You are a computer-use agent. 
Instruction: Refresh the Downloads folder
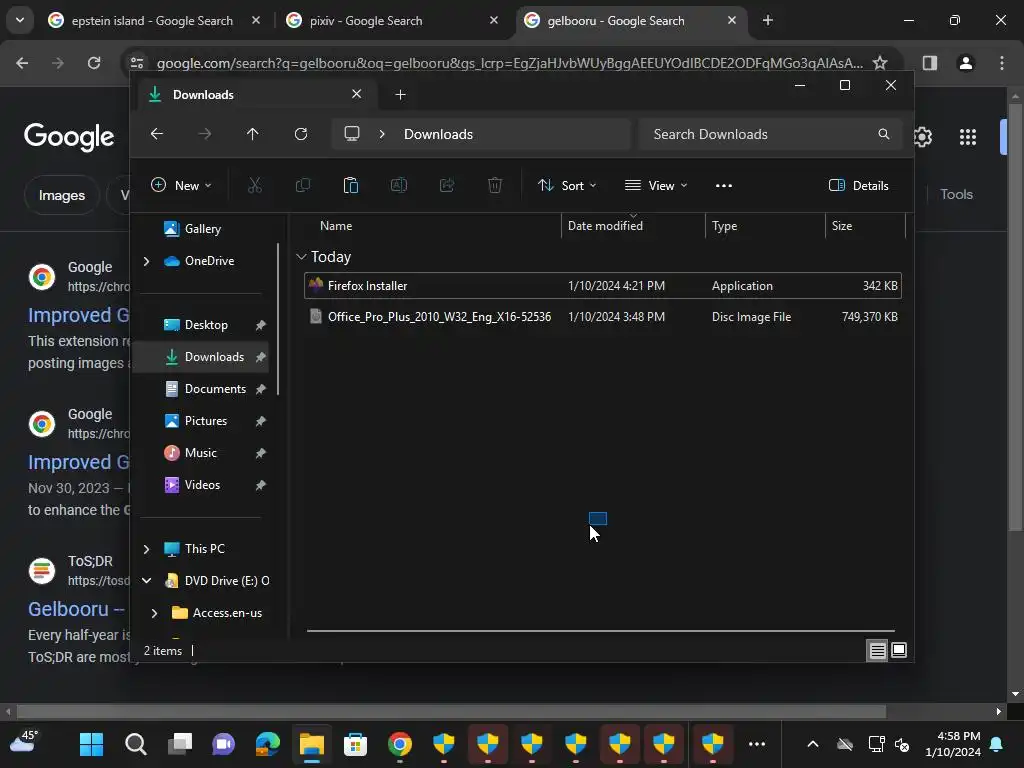300,134
